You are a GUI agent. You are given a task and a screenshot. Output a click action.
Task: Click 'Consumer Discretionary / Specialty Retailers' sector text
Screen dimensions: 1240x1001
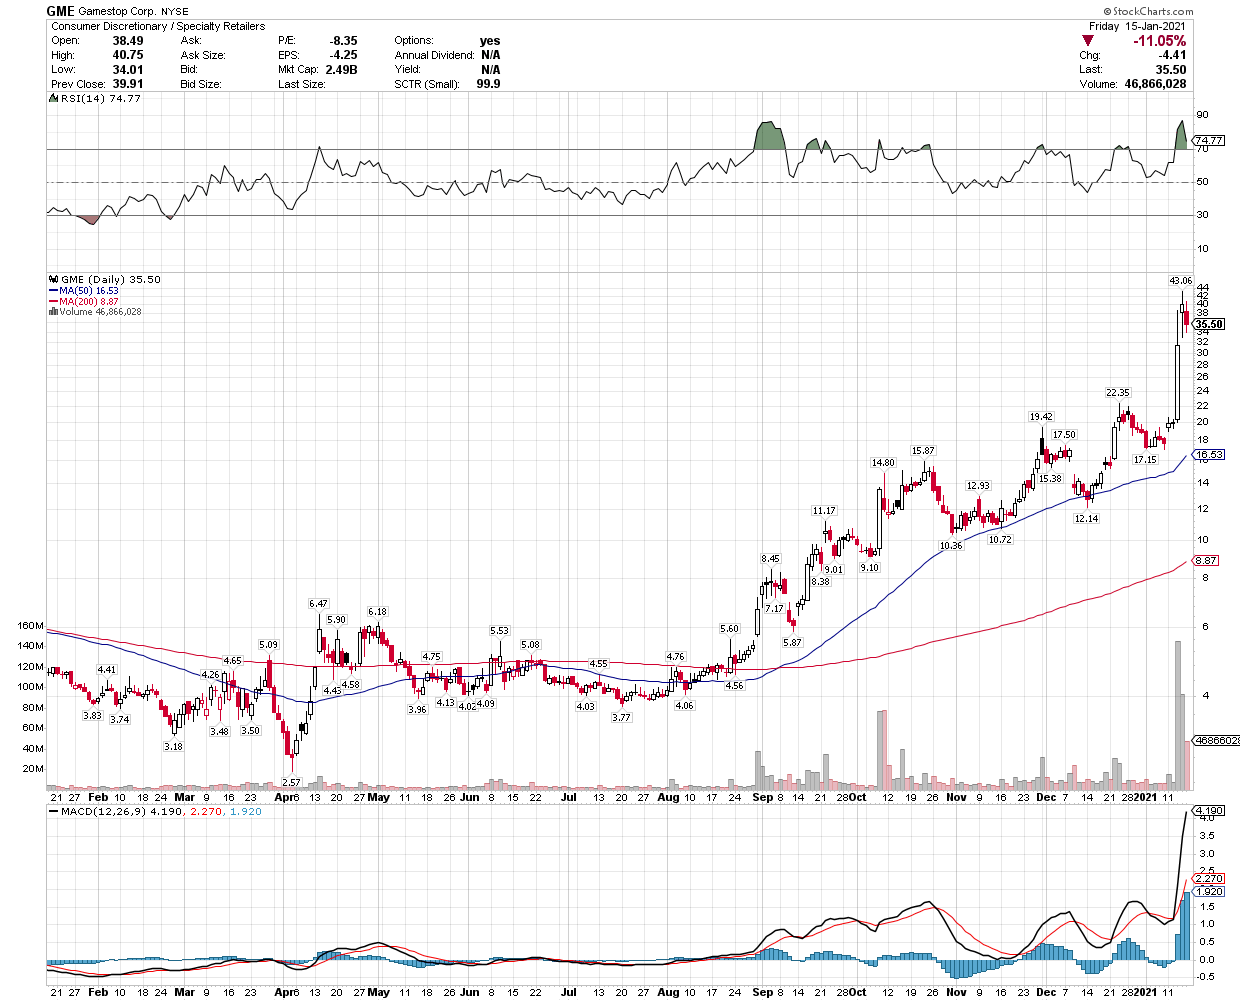(158, 26)
